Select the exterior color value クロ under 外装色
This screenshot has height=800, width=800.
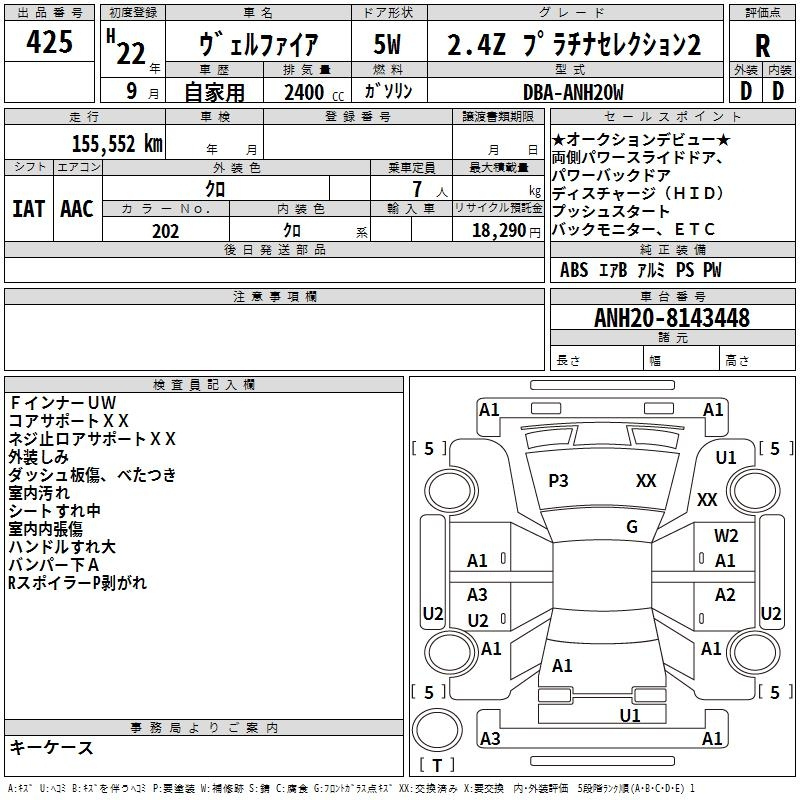pyautogui.click(x=215, y=189)
